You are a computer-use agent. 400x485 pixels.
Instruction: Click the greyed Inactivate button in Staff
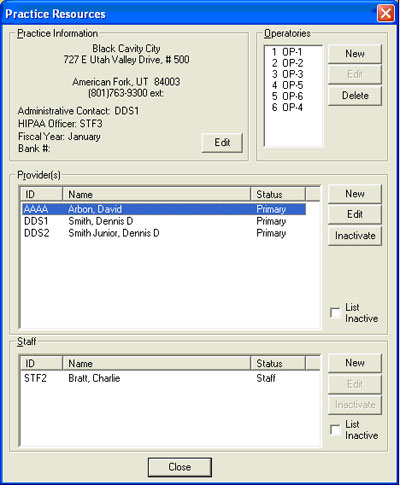pyautogui.click(x=355, y=405)
